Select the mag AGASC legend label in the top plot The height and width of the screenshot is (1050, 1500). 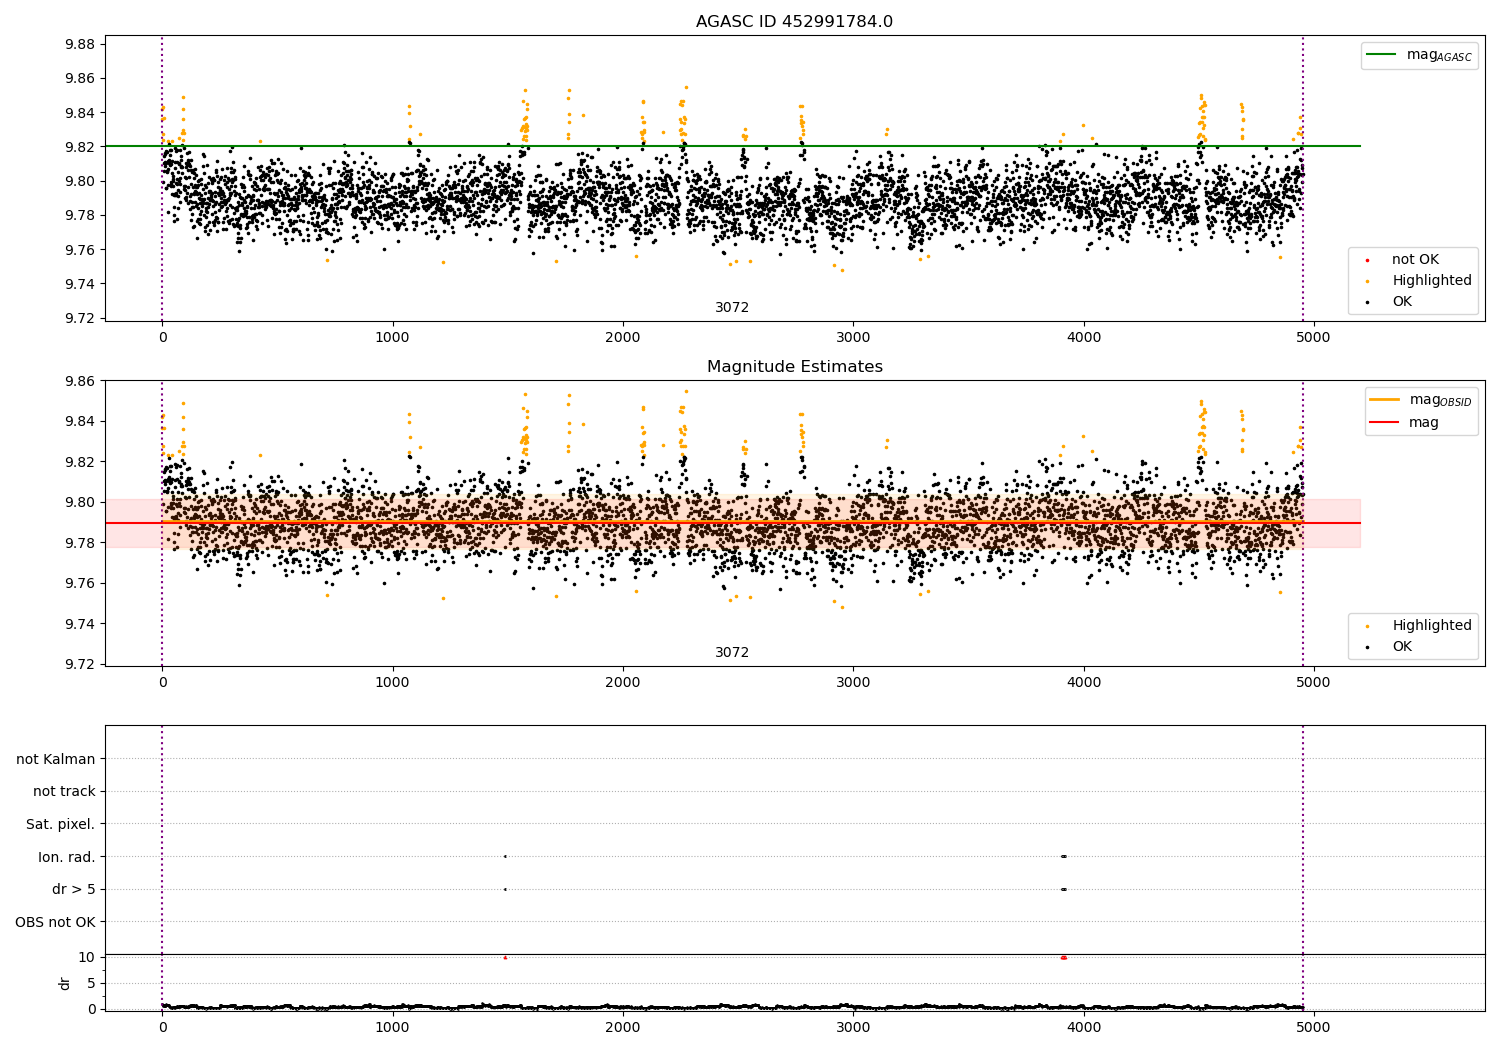tap(1439, 55)
